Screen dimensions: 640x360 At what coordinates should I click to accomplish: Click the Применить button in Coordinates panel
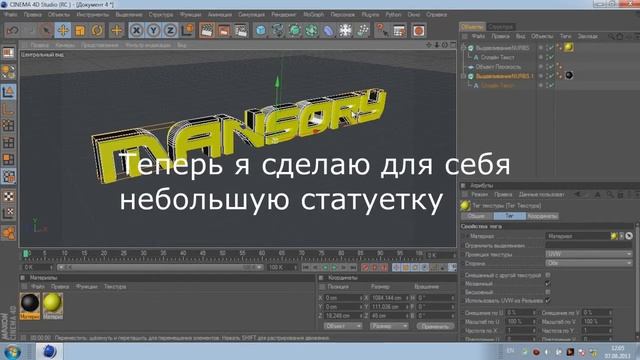click(435, 326)
